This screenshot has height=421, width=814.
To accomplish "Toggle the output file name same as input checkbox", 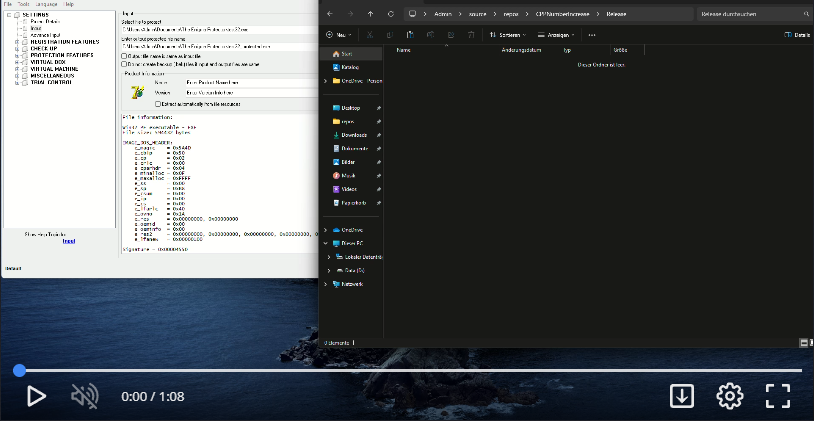I will coord(124,56).
